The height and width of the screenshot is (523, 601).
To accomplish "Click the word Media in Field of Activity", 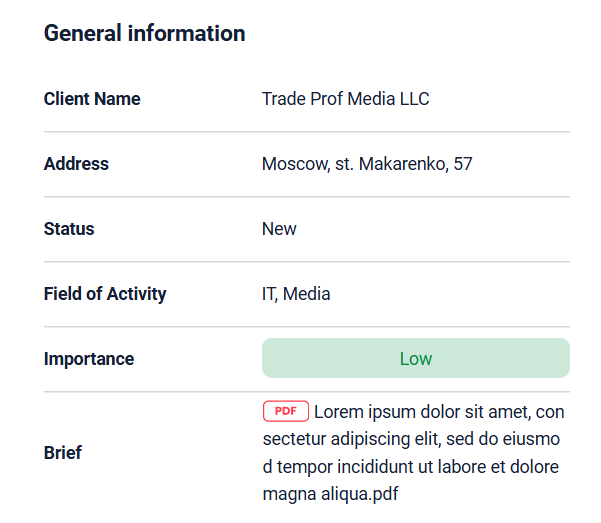I will pos(306,294).
